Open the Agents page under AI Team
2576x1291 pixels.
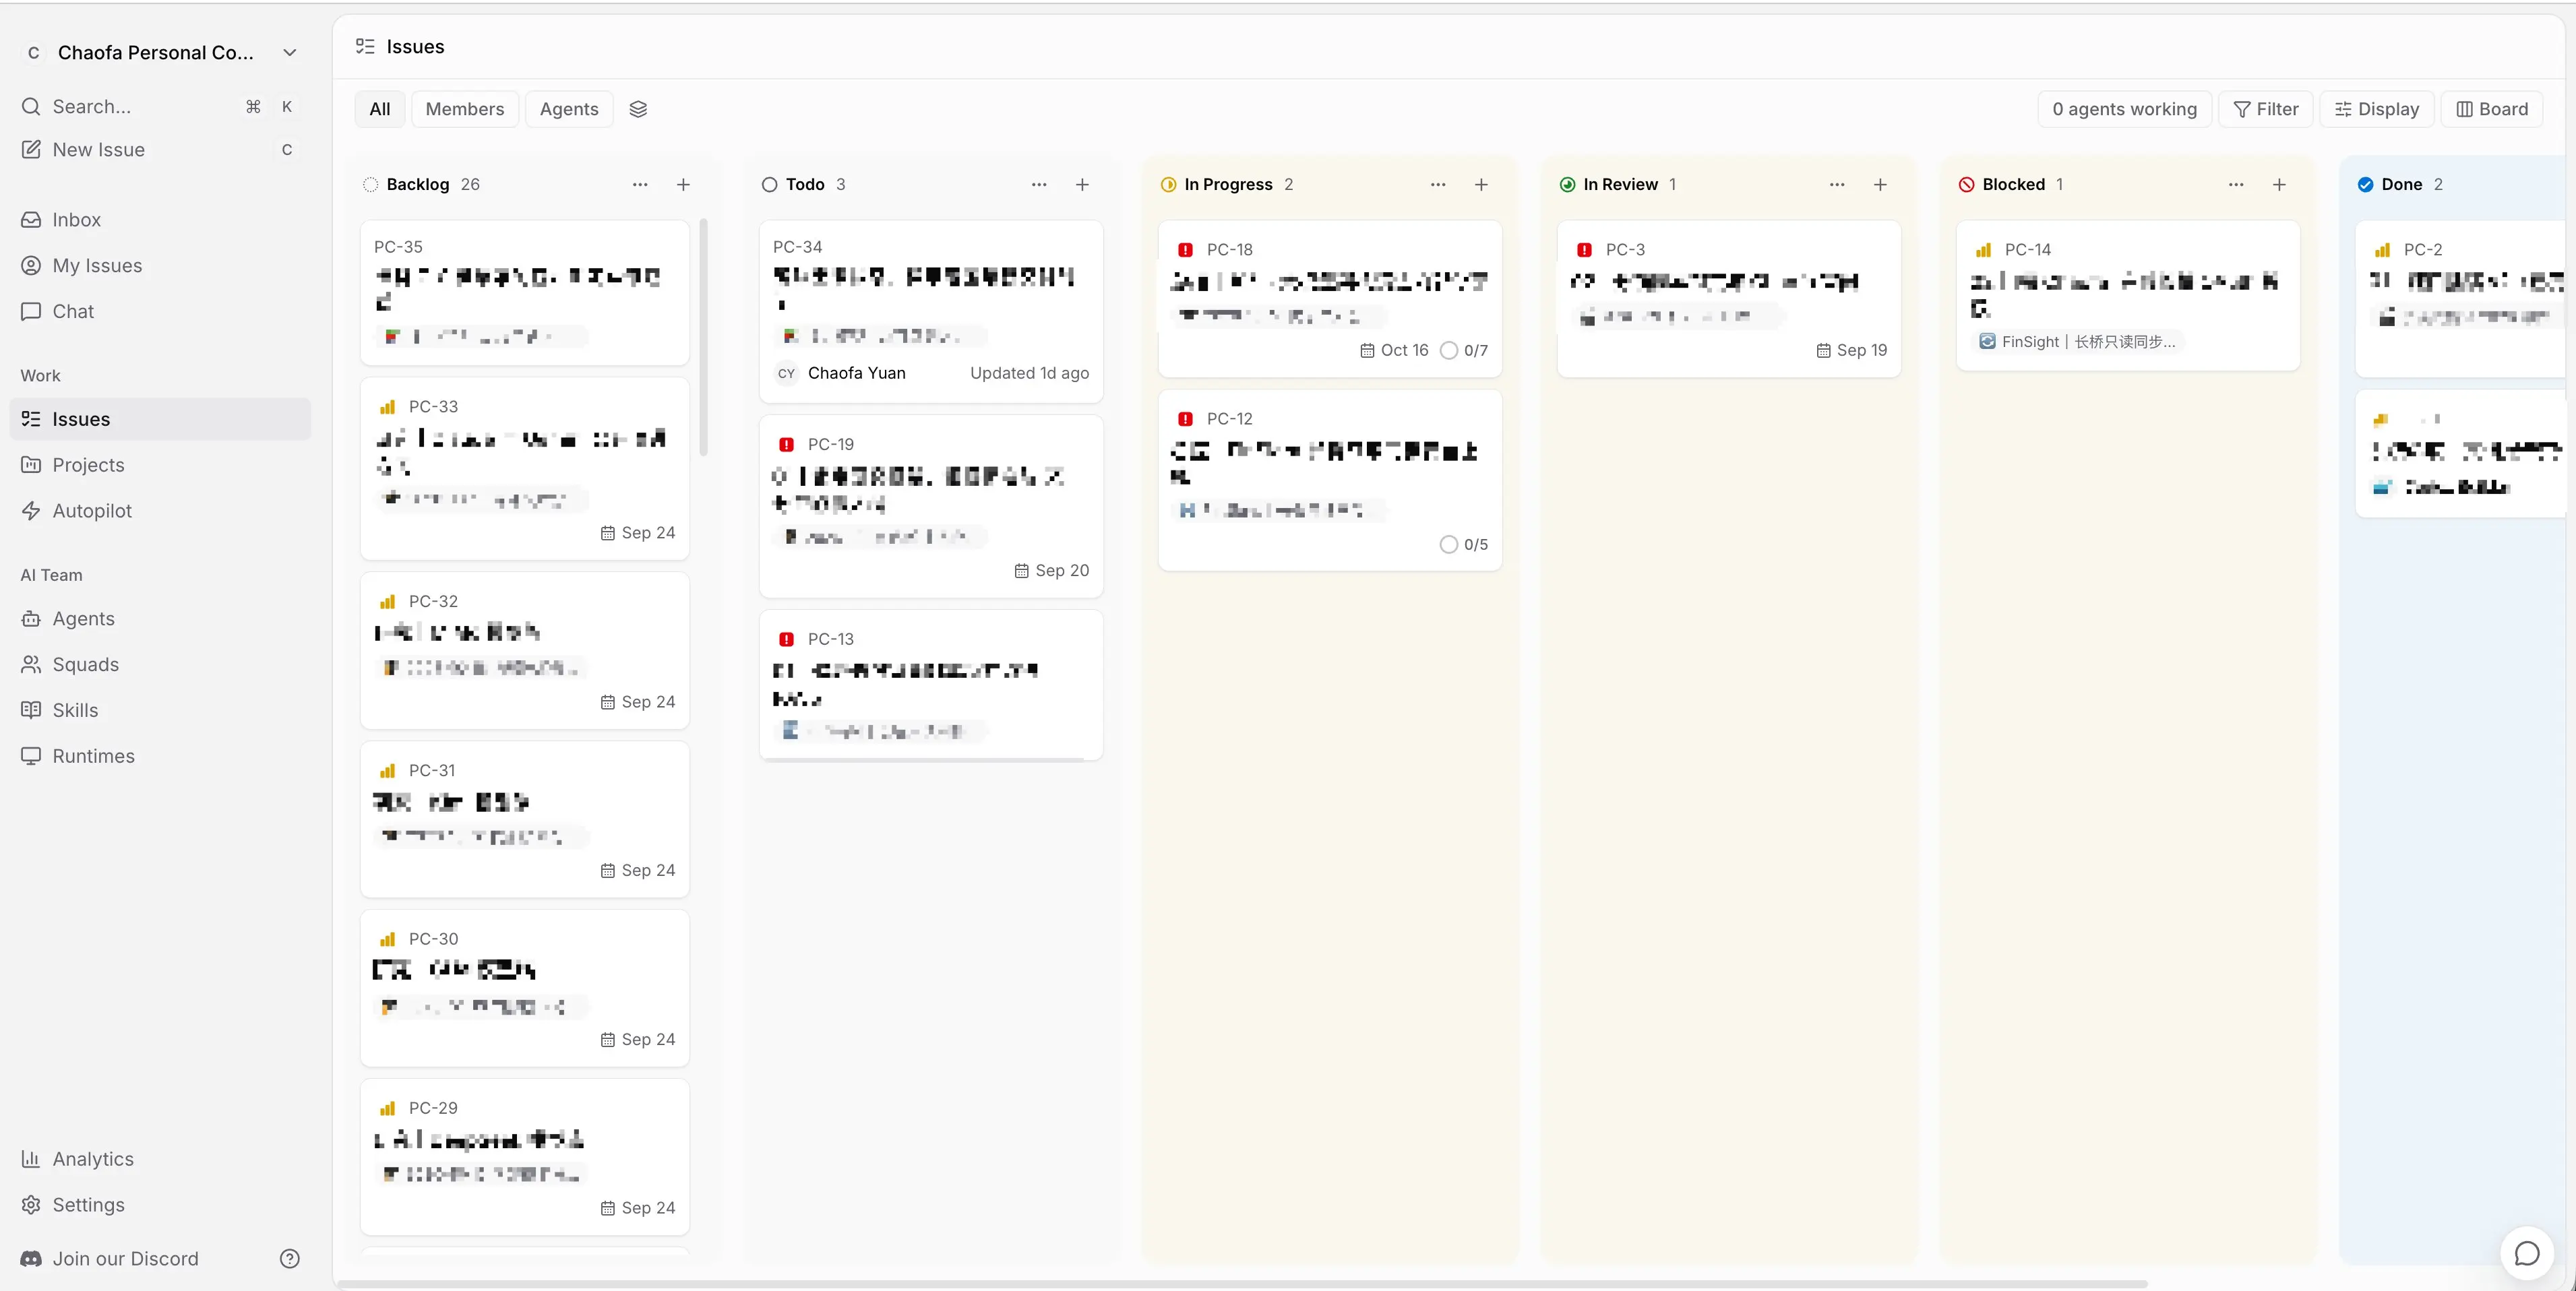click(x=160, y=619)
